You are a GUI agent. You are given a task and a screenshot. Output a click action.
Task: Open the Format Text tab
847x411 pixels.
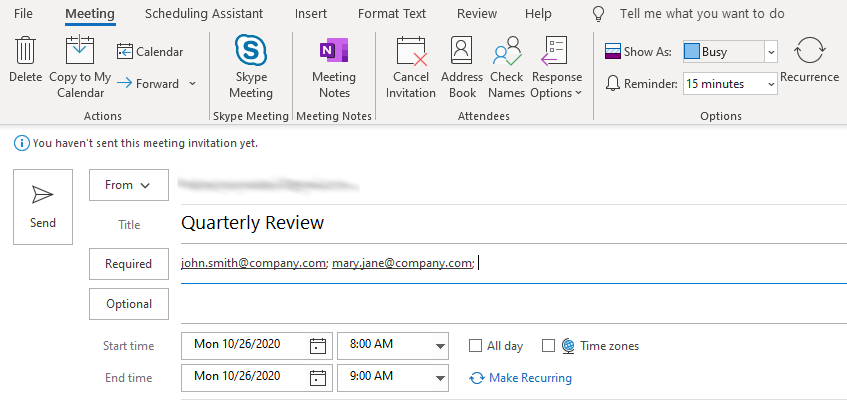392,14
